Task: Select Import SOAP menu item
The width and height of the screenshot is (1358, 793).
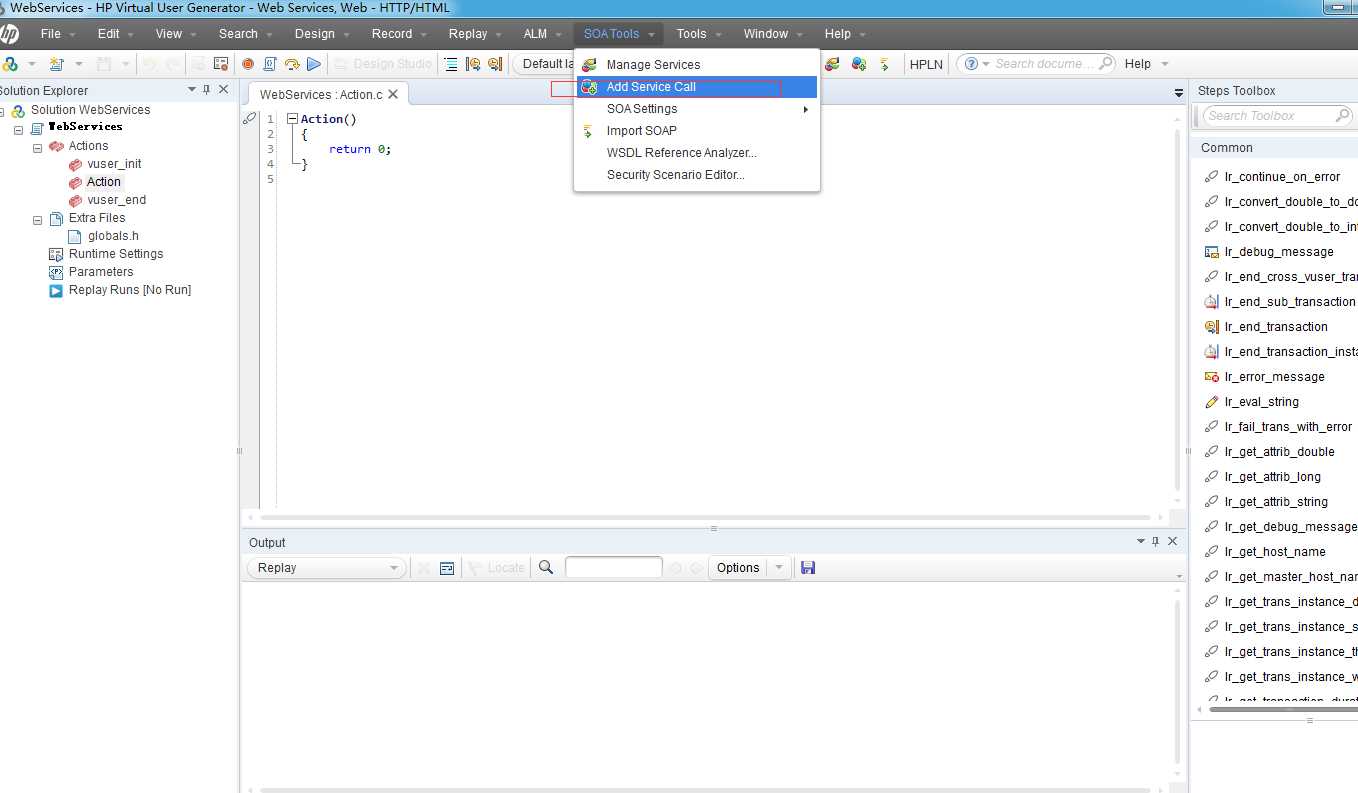Action: click(697, 131)
